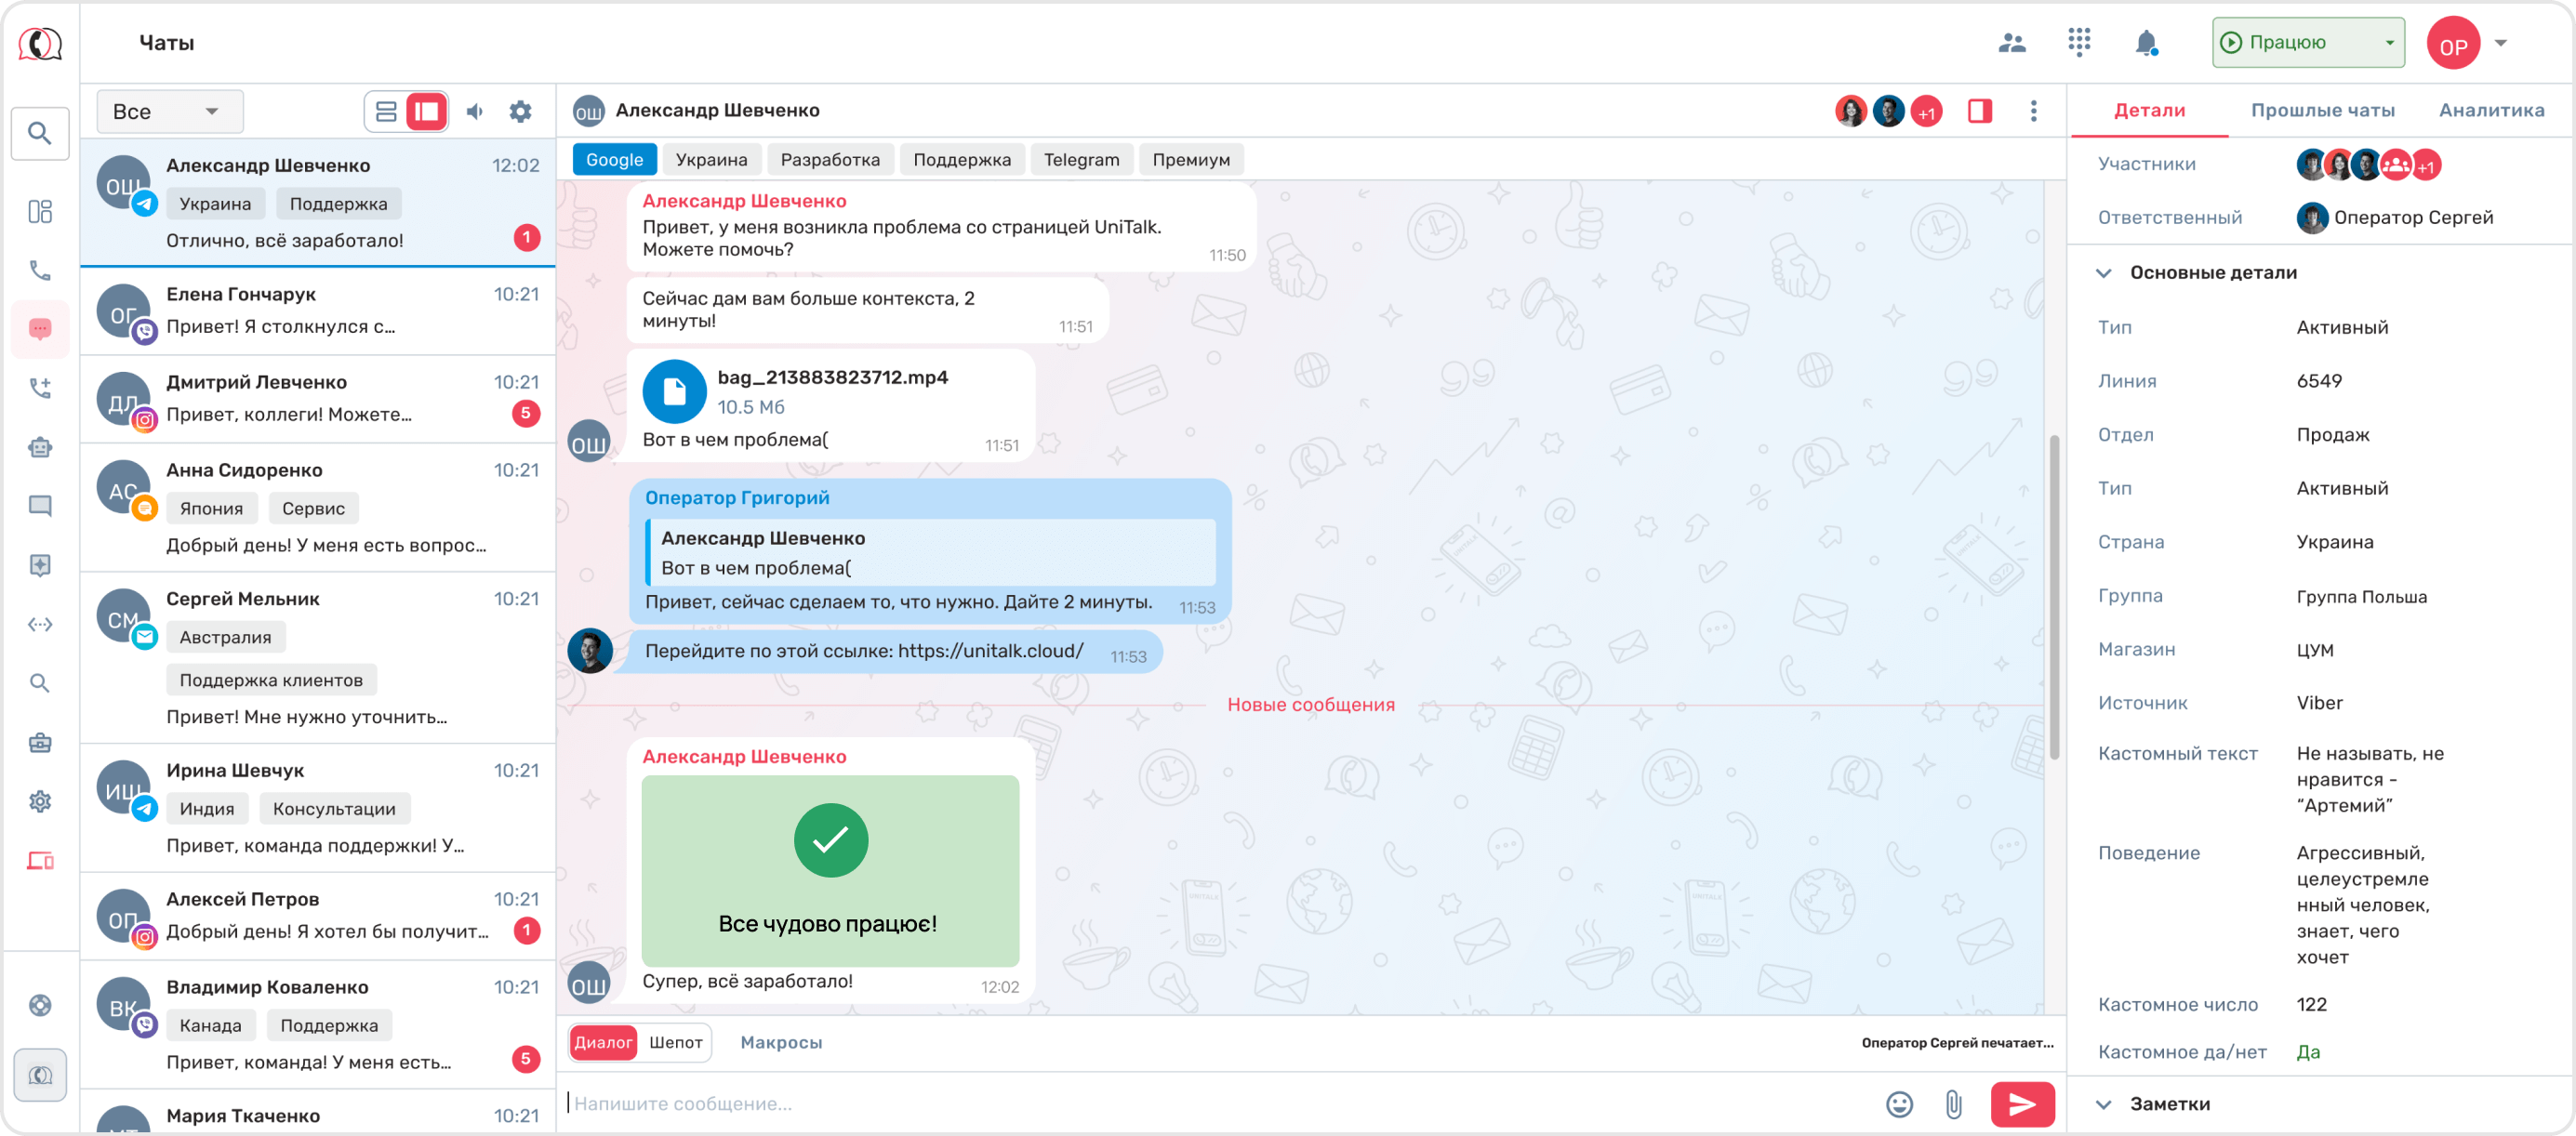Switch message mode to Шепот

[x=675, y=1042]
